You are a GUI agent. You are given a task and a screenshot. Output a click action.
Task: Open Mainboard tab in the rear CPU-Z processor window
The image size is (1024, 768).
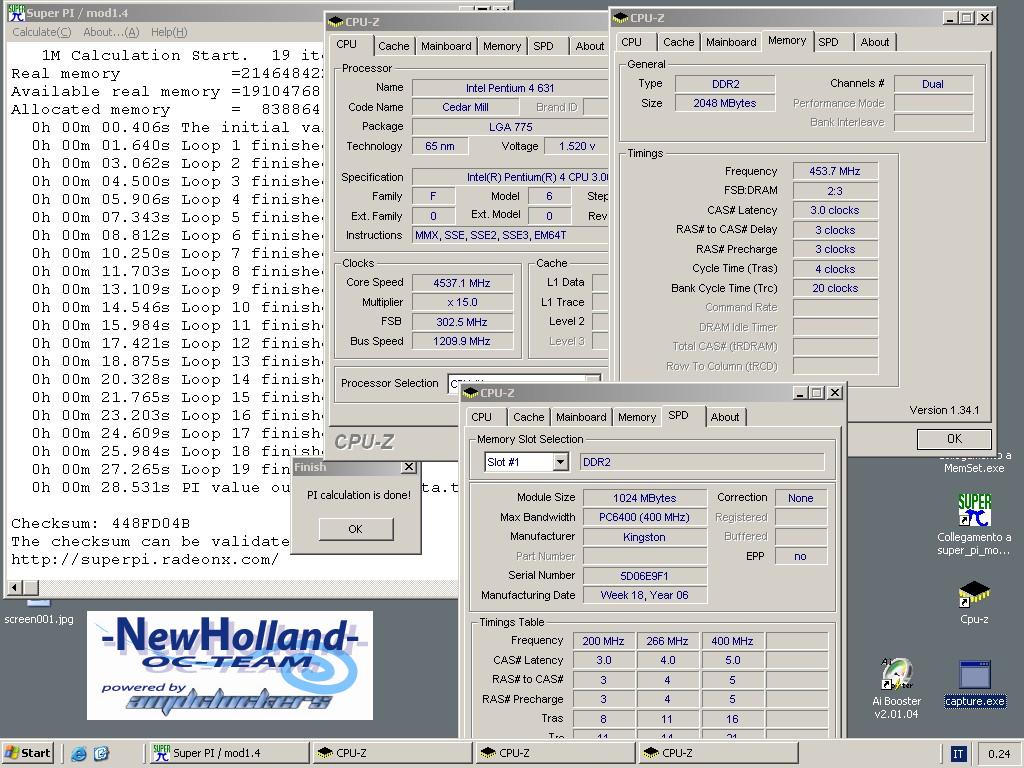[446, 46]
